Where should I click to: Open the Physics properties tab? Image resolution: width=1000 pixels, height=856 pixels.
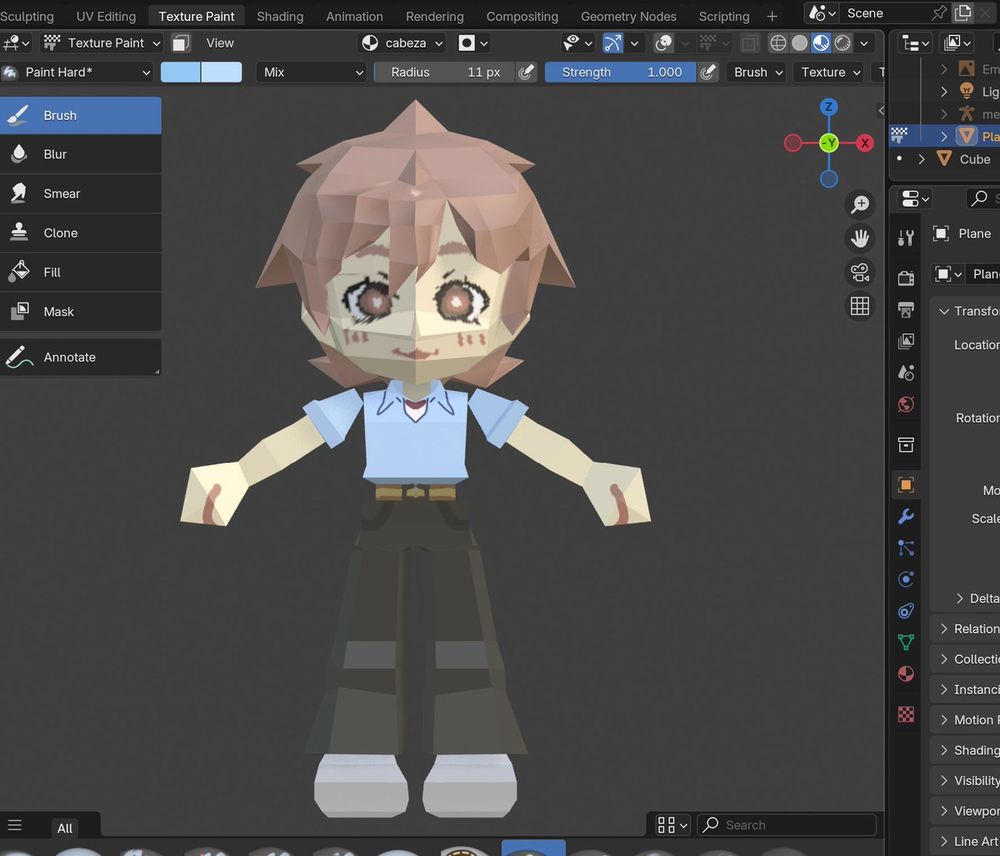click(906, 579)
